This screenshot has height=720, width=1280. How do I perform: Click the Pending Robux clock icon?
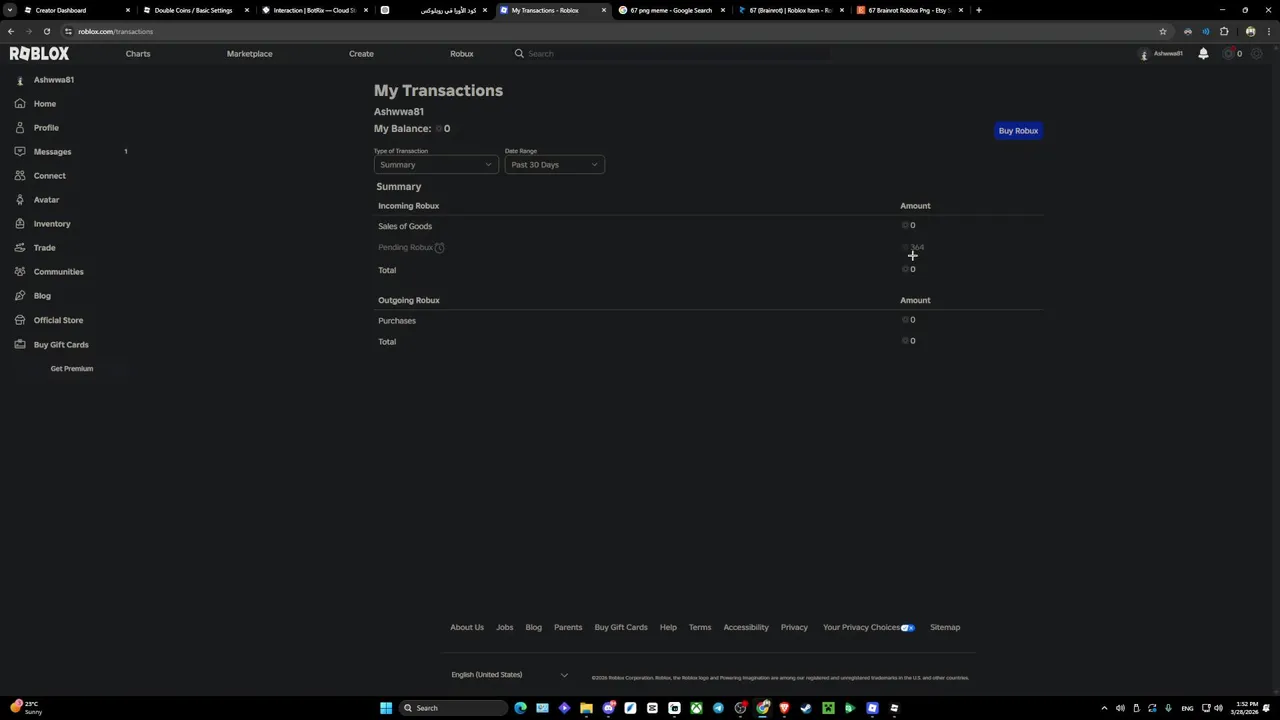(439, 247)
